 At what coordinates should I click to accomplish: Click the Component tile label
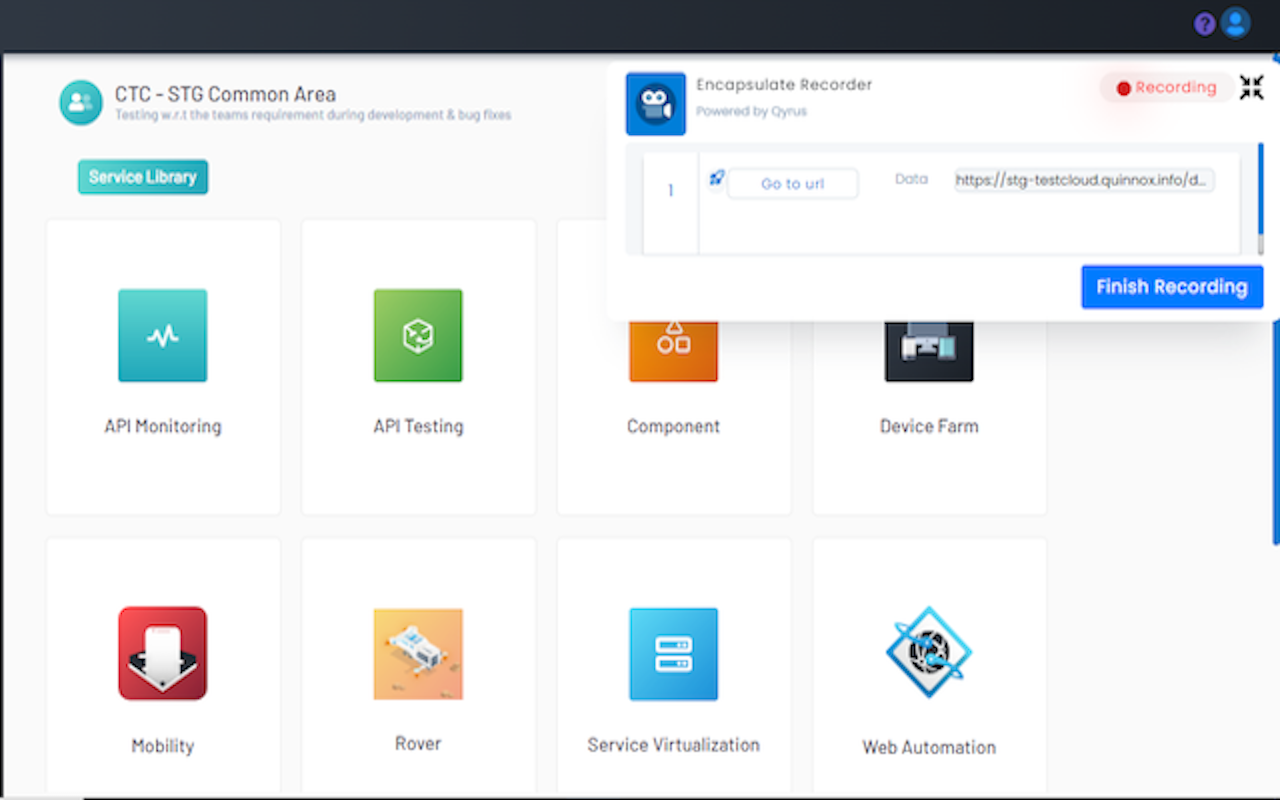[x=673, y=426]
